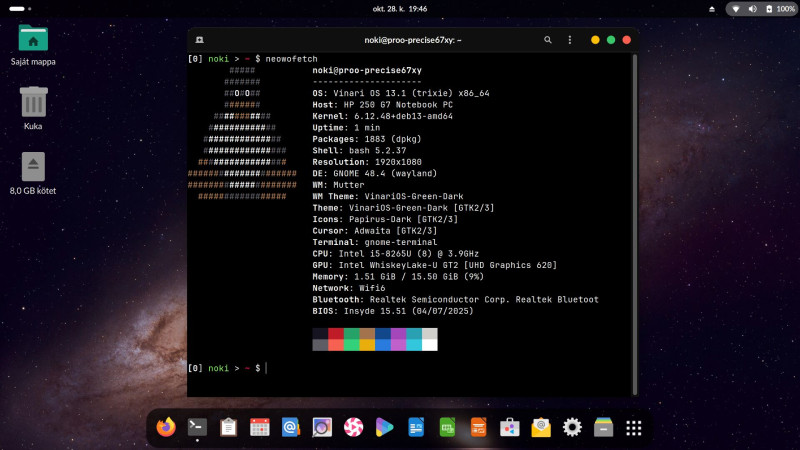Click the 'DE: GNOME 48.4 (wayland)' line

point(375,173)
